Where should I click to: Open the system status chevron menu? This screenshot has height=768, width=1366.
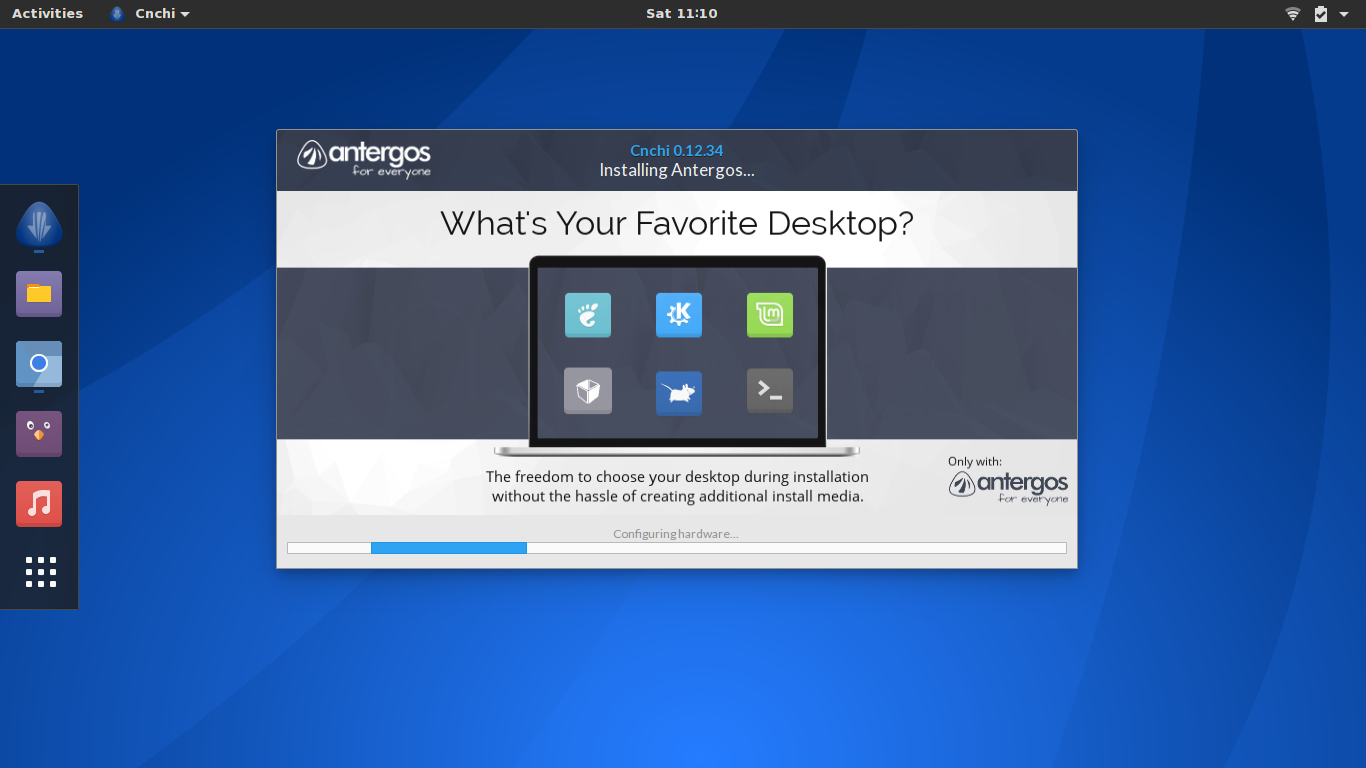tap(1345, 13)
